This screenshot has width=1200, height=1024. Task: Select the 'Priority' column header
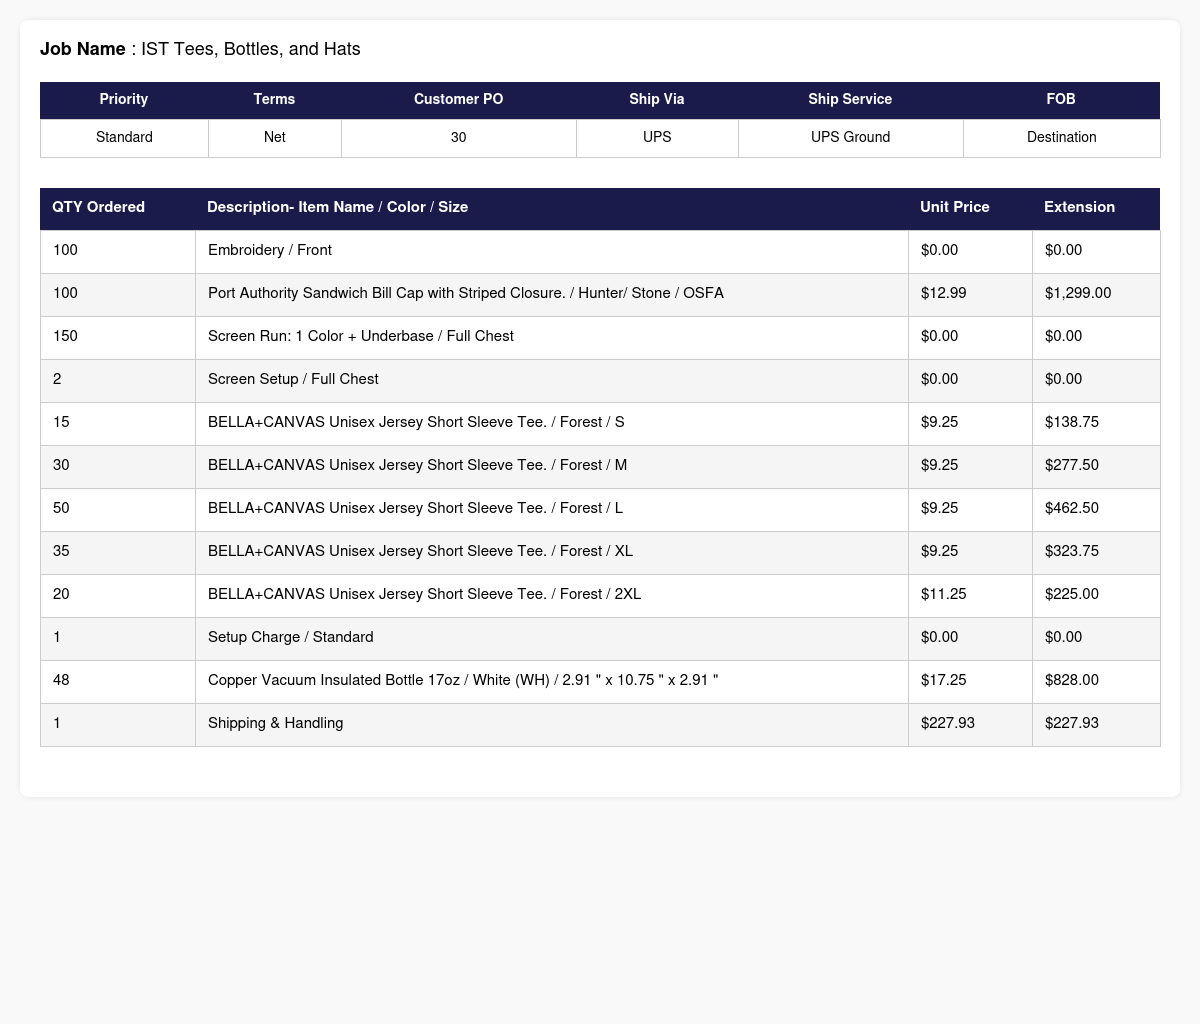[124, 99]
